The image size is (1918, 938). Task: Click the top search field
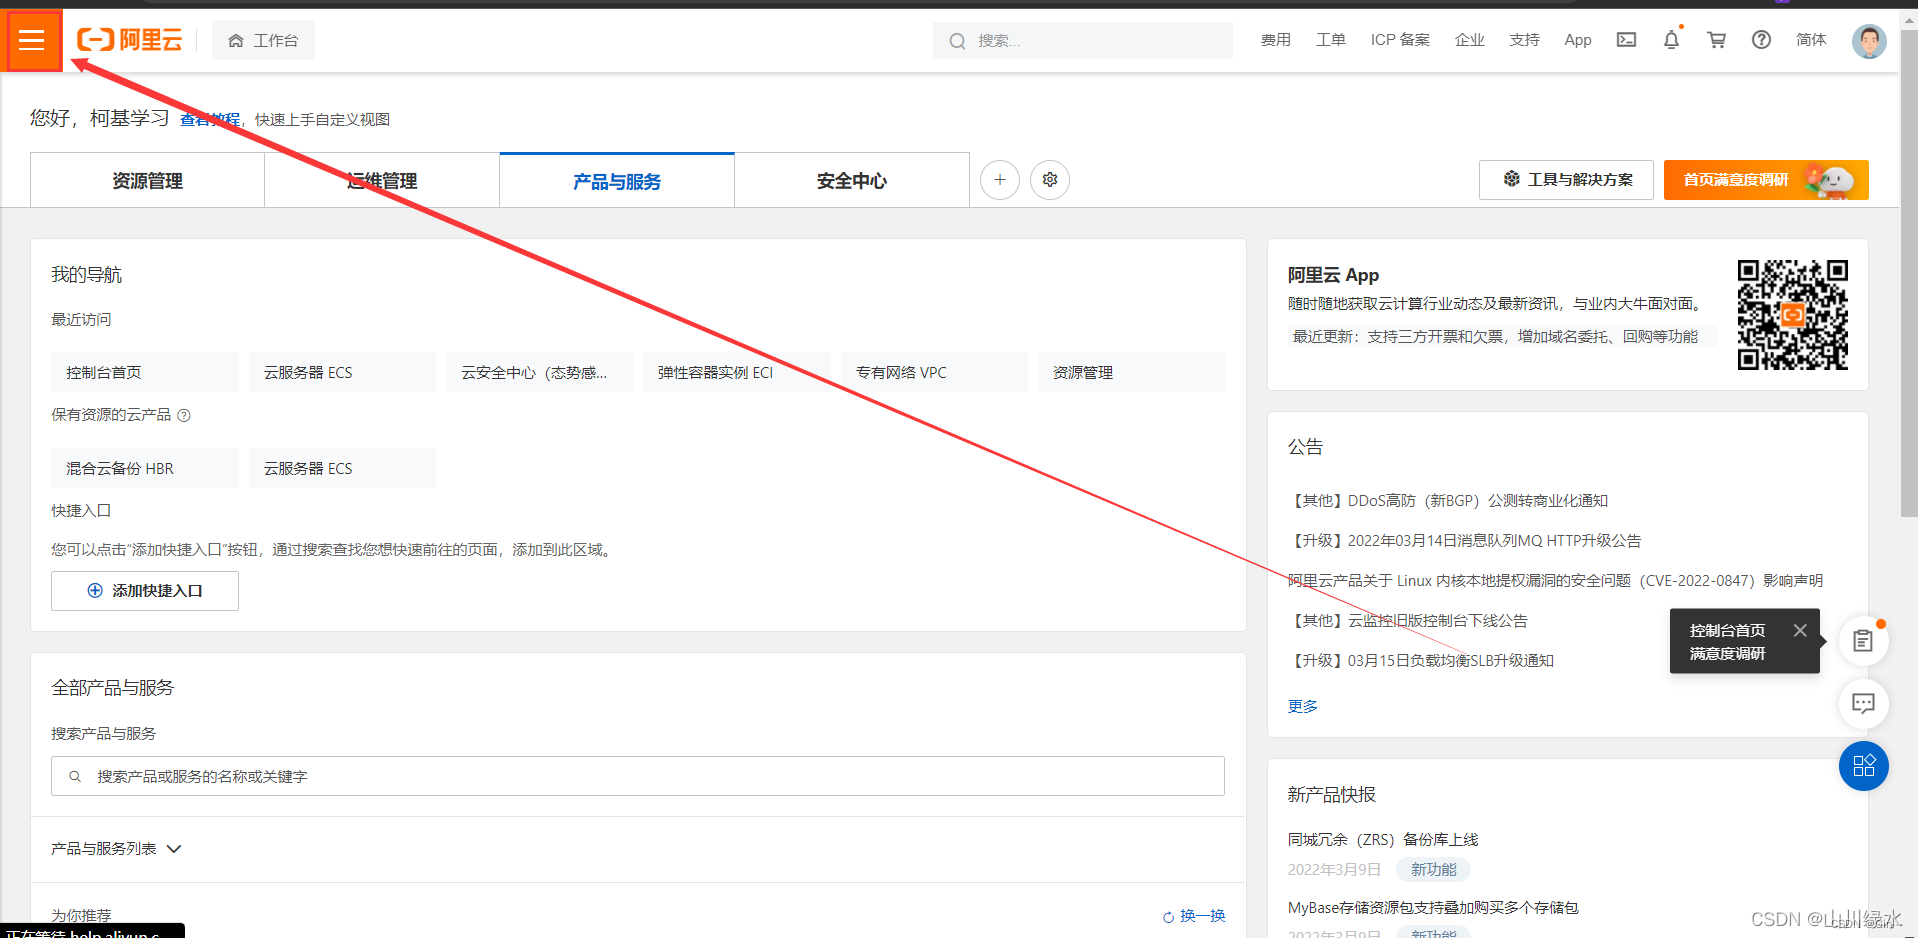(x=1082, y=40)
